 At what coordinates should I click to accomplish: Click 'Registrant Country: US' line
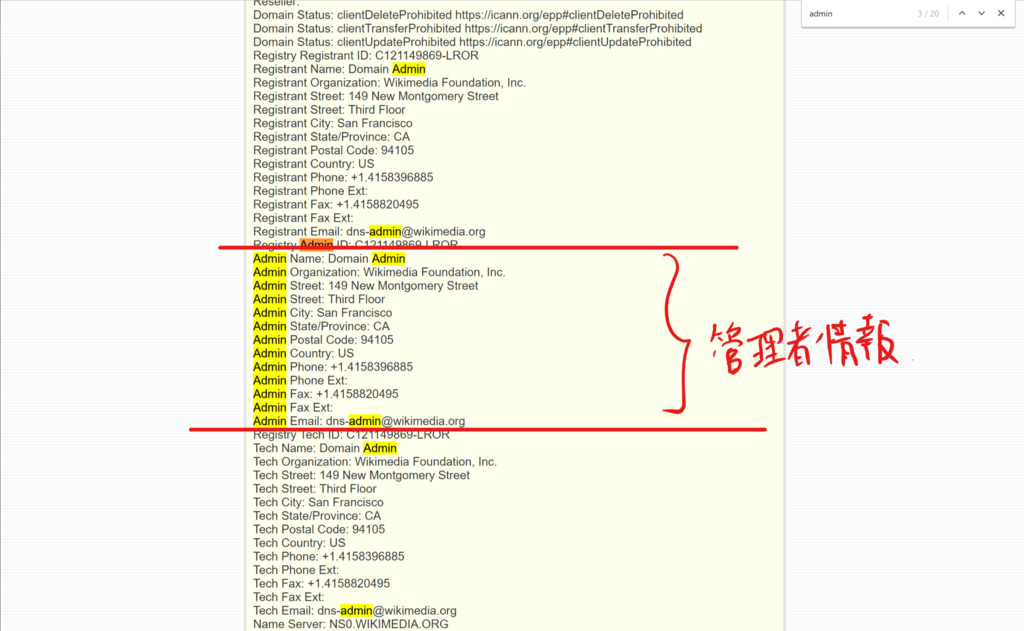(313, 164)
